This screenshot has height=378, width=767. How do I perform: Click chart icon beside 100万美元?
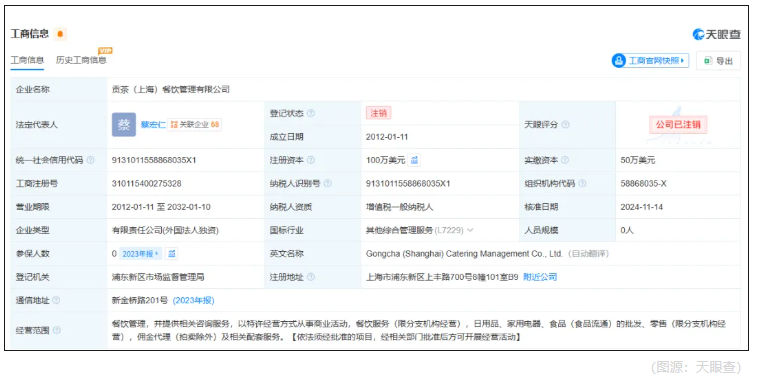click(414, 160)
